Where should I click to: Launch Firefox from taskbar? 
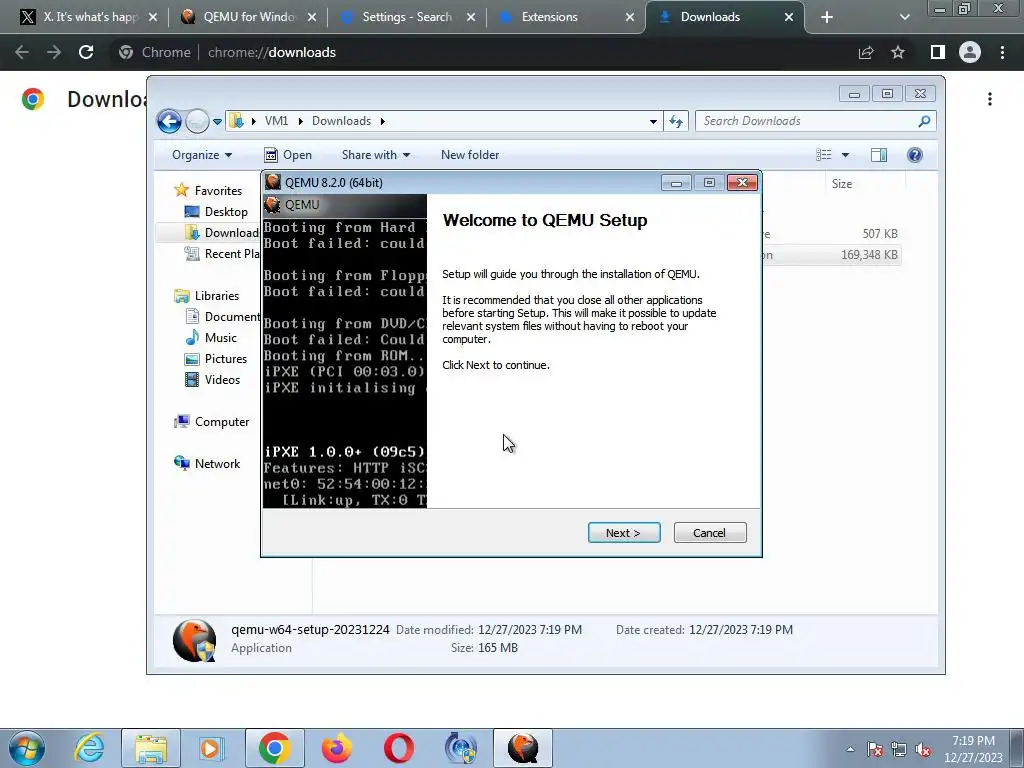click(336, 748)
